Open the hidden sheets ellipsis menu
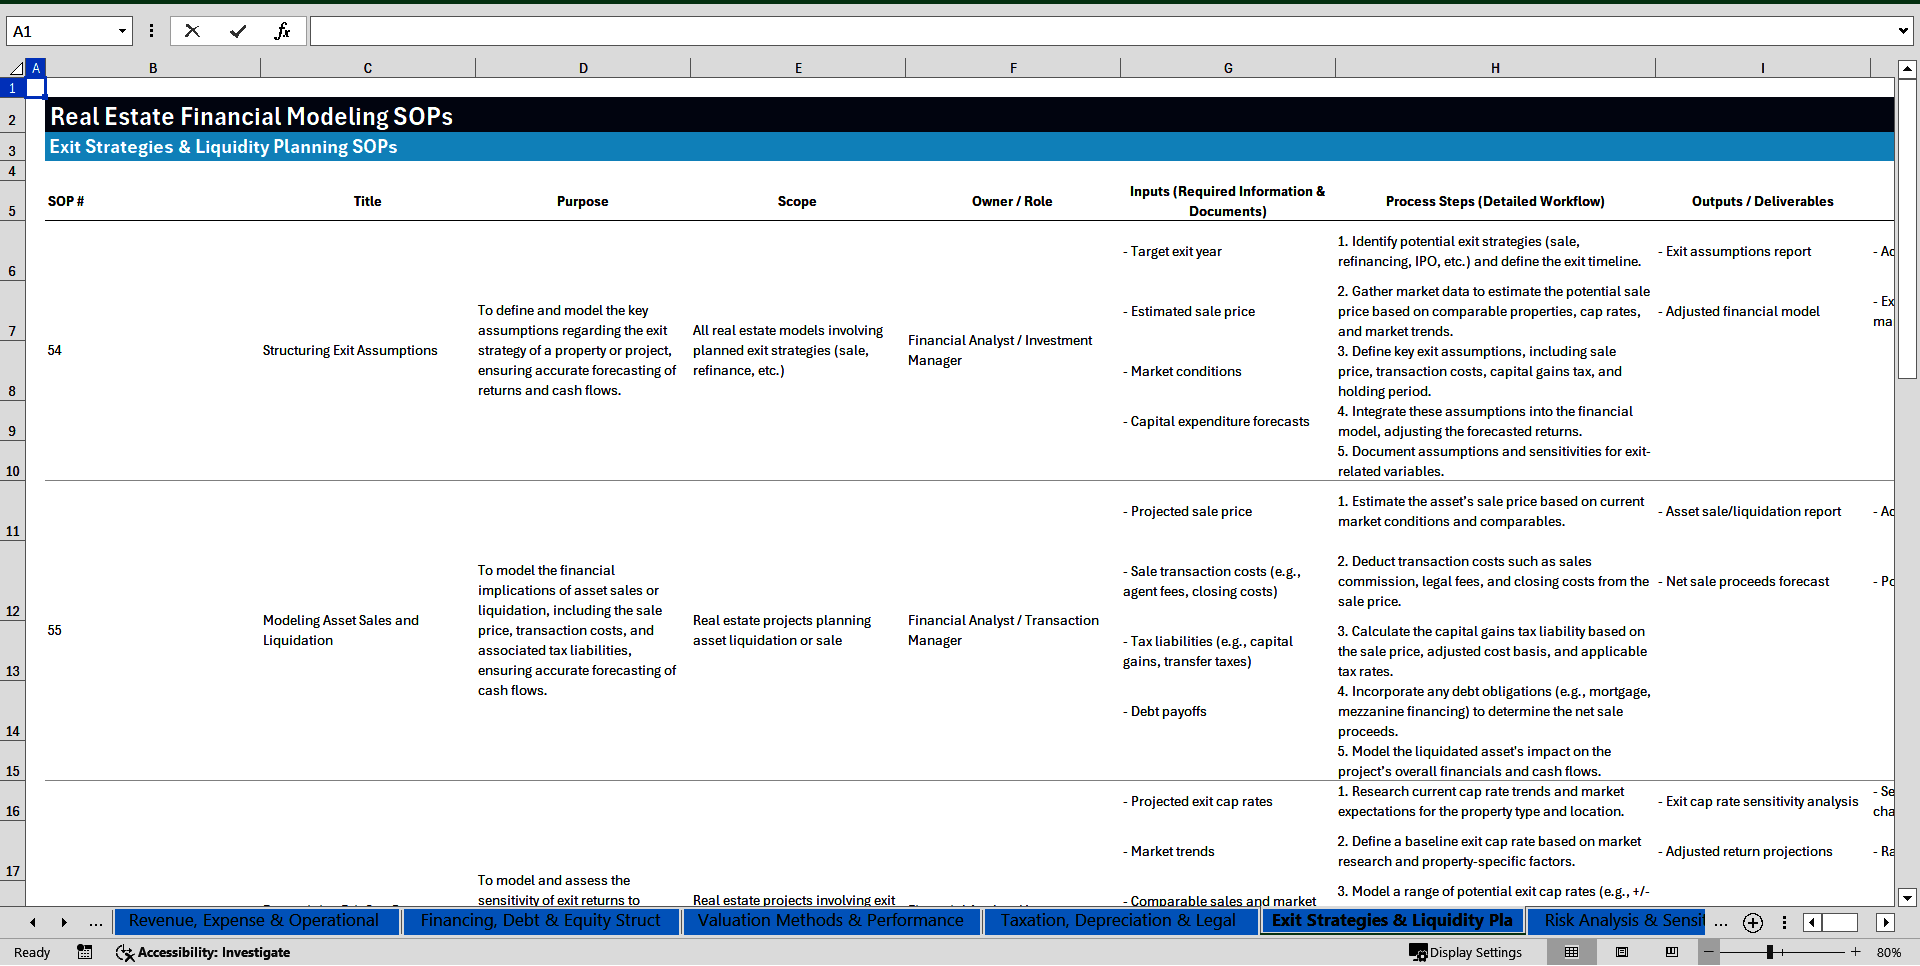The height and width of the screenshot is (966, 1920). (1721, 922)
